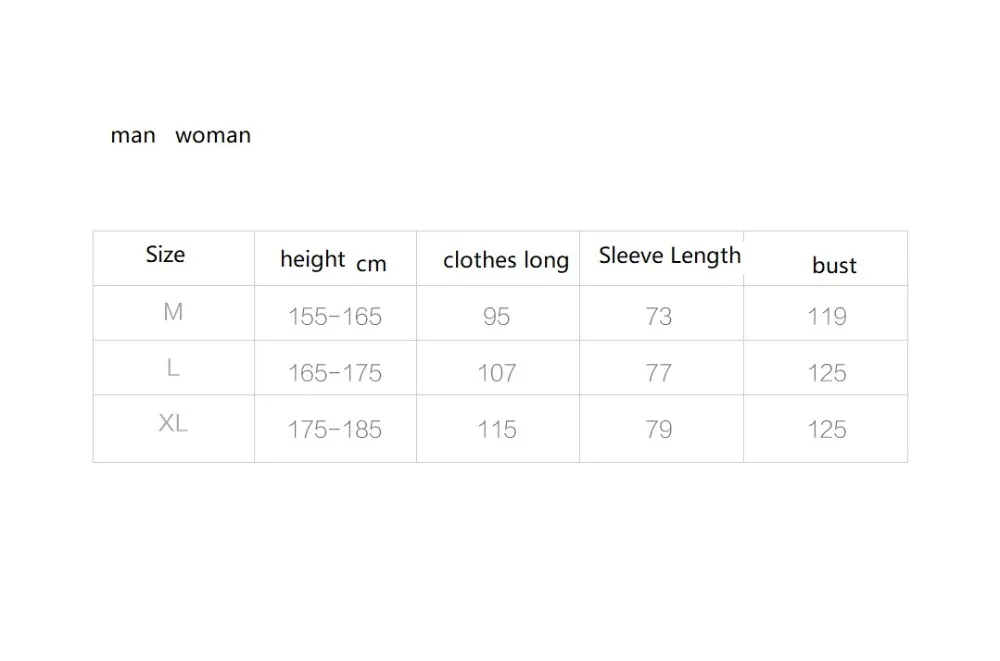Click the "Sleeve Length" column header

[669, 256]
